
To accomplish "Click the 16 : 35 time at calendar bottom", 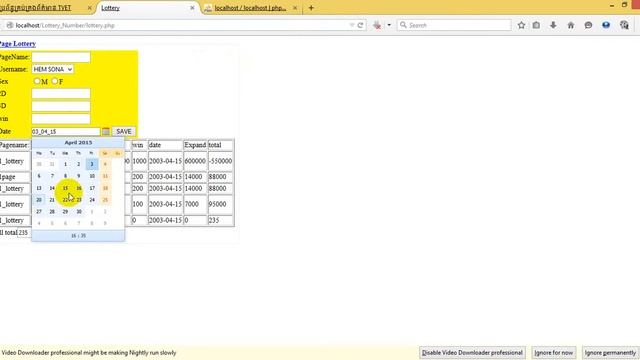I will (x=78, y=236).
